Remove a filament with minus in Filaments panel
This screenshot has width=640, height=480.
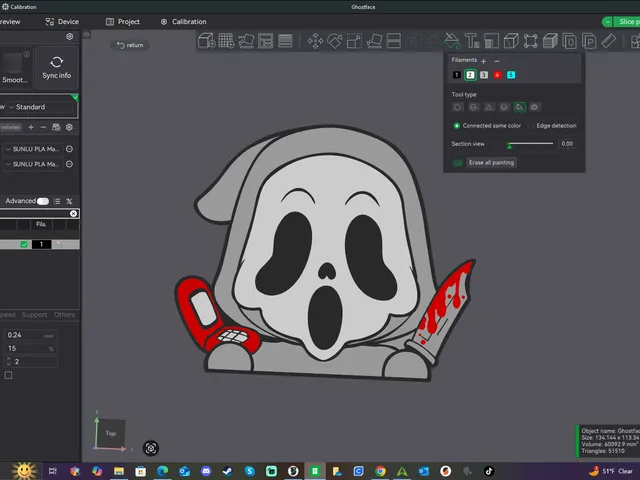click(x=497, y=61)
